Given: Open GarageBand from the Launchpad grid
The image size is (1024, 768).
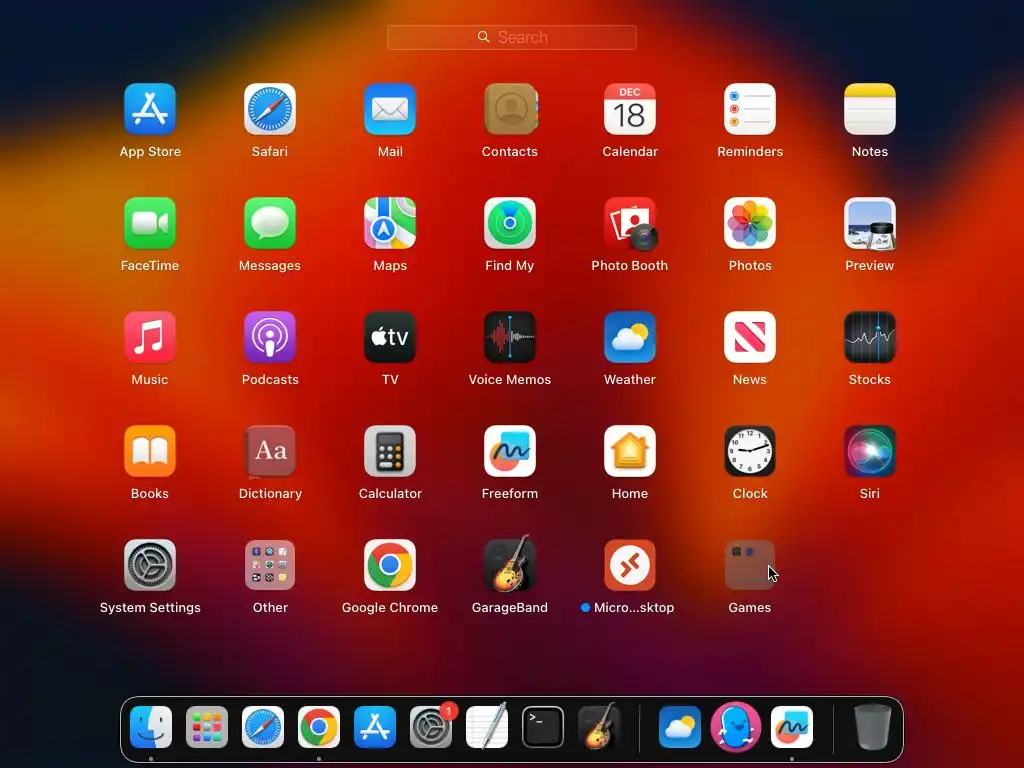Looking at the screenshot, I should (x=510, y=564).
